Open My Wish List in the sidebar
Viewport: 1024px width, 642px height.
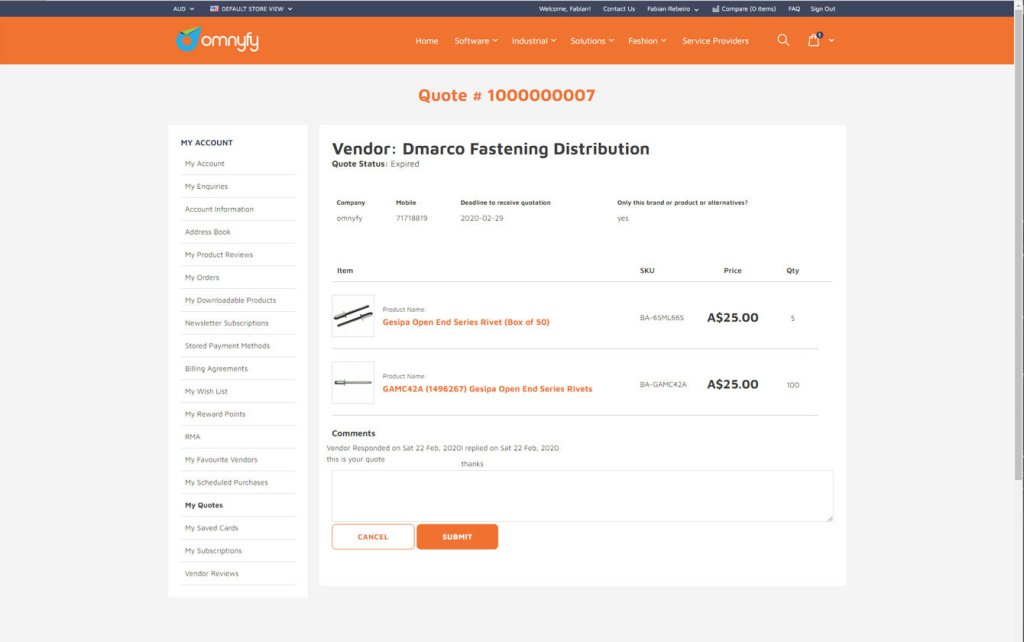click(206, 392)
